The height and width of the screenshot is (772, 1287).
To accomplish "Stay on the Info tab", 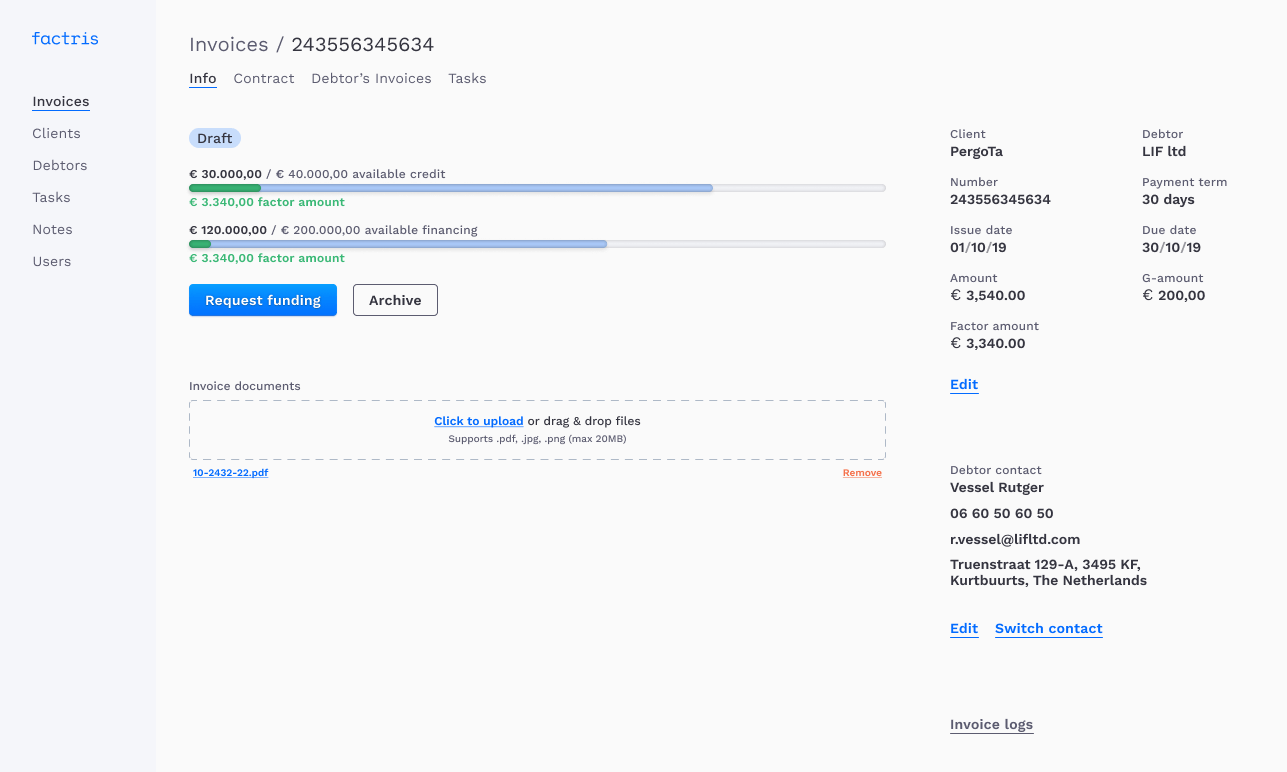I will 202,78.
